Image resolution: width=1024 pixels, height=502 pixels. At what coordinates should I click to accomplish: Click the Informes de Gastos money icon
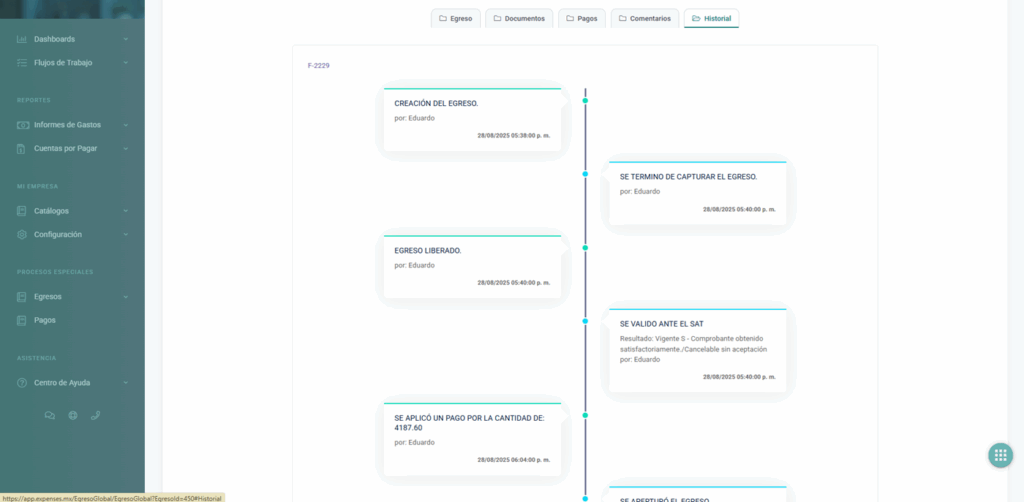22,125
